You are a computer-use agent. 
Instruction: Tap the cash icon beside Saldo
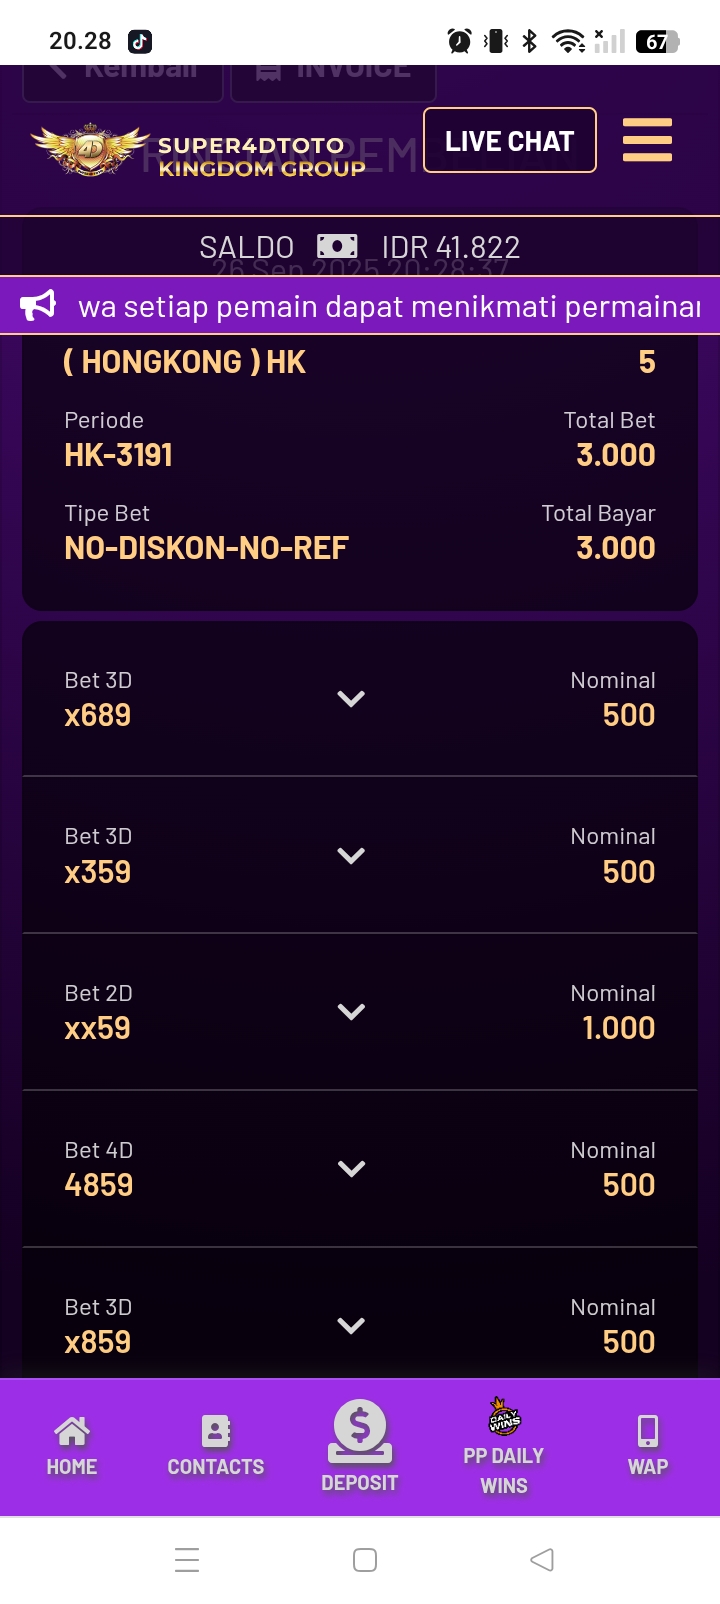click(337, 246)
